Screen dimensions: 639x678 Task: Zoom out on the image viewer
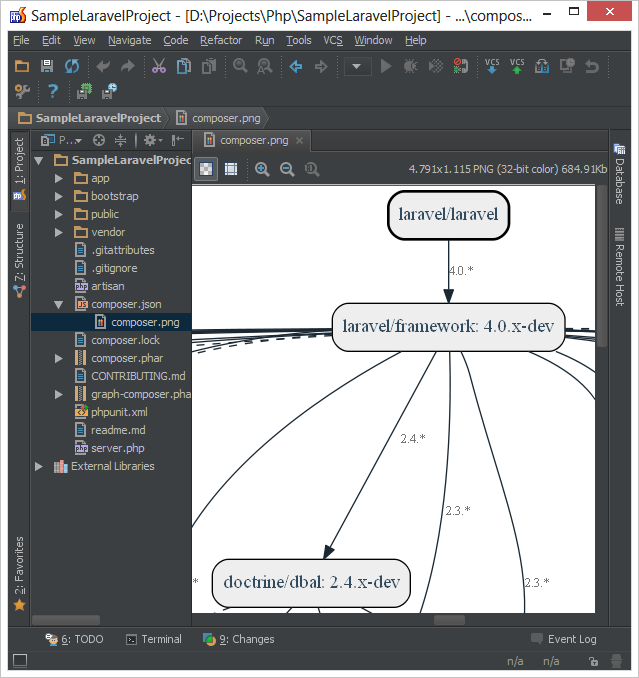[287, 169]
